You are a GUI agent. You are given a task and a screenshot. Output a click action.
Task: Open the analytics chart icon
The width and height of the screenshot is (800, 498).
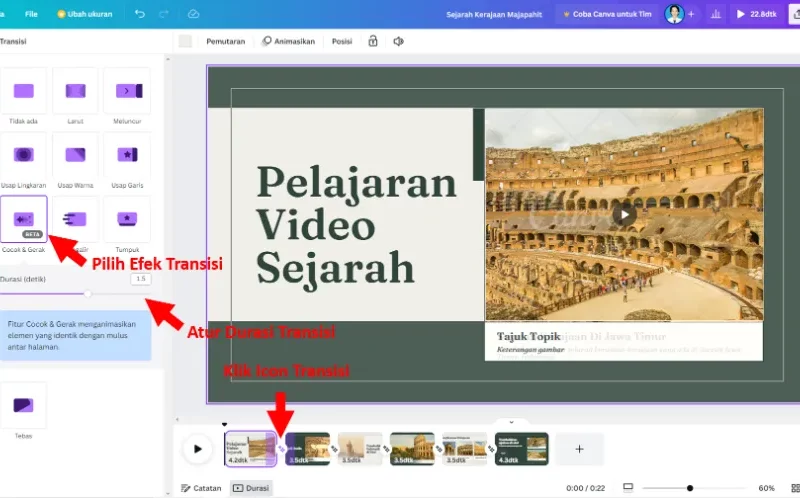716,14
